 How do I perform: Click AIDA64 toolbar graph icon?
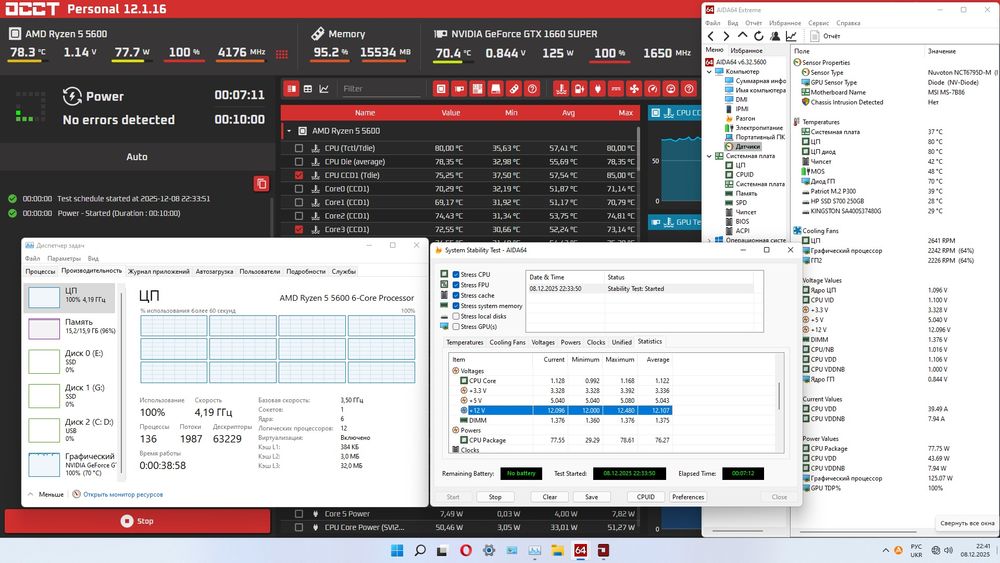click(x=791, y=36)
